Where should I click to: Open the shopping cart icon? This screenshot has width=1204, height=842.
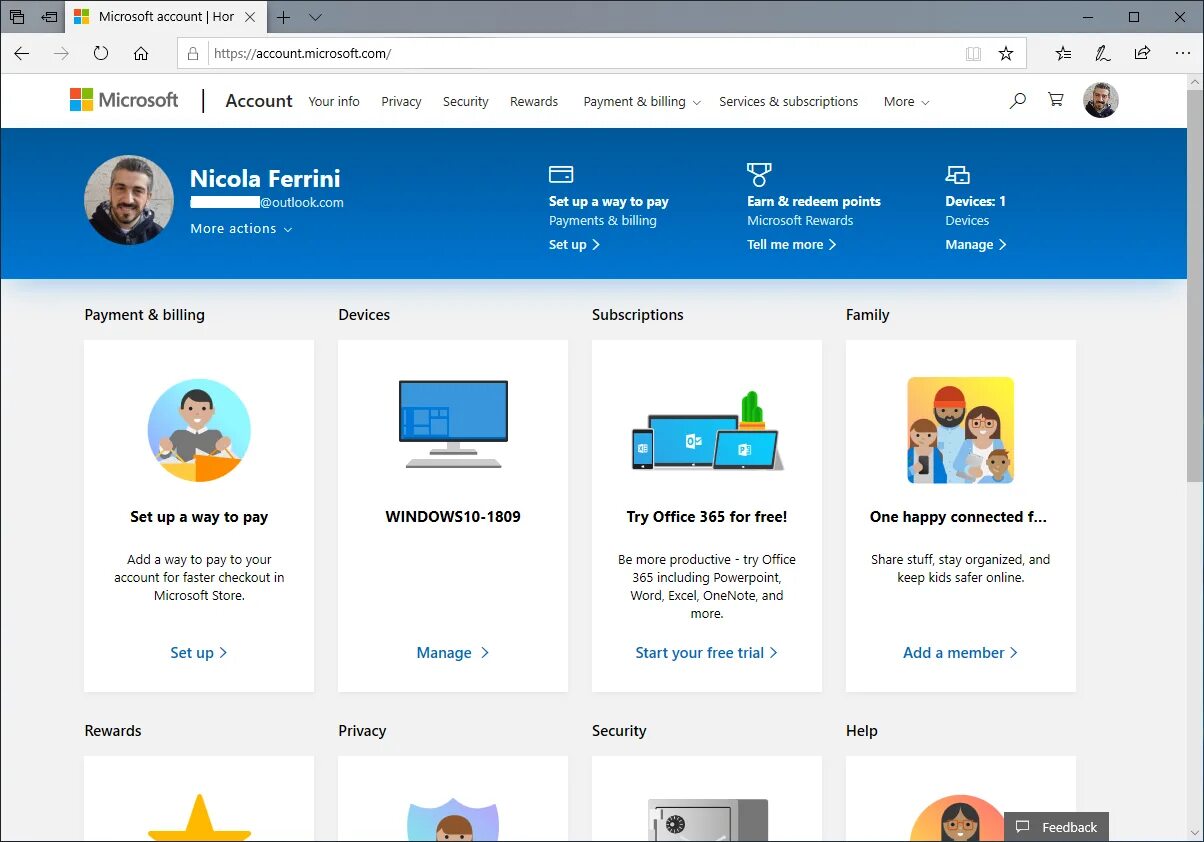(1055, 100)
